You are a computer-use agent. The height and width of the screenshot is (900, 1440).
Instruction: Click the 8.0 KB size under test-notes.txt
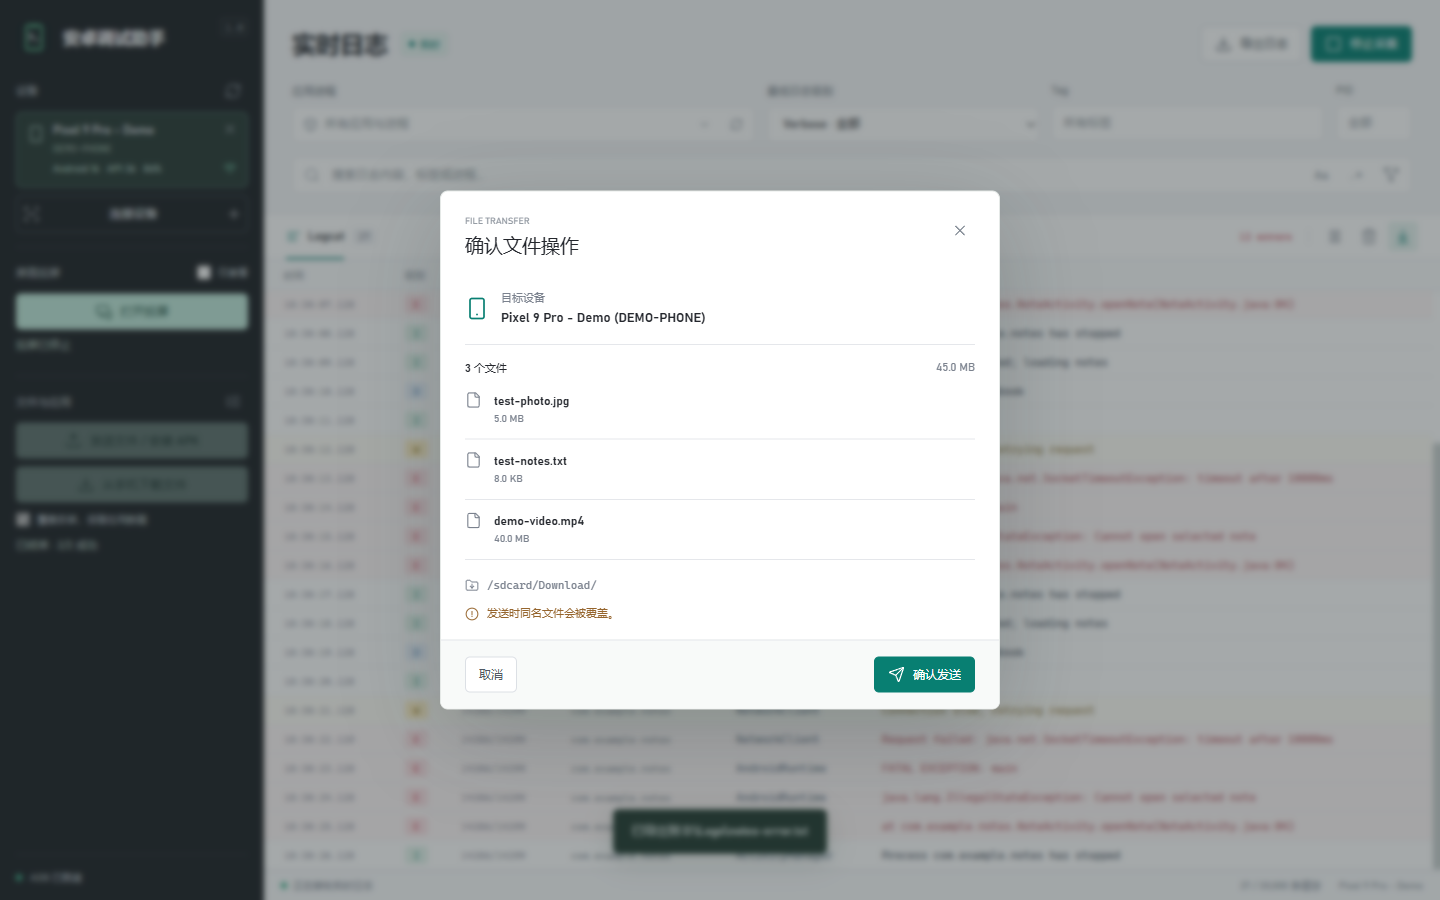click(x=508, y=479)
